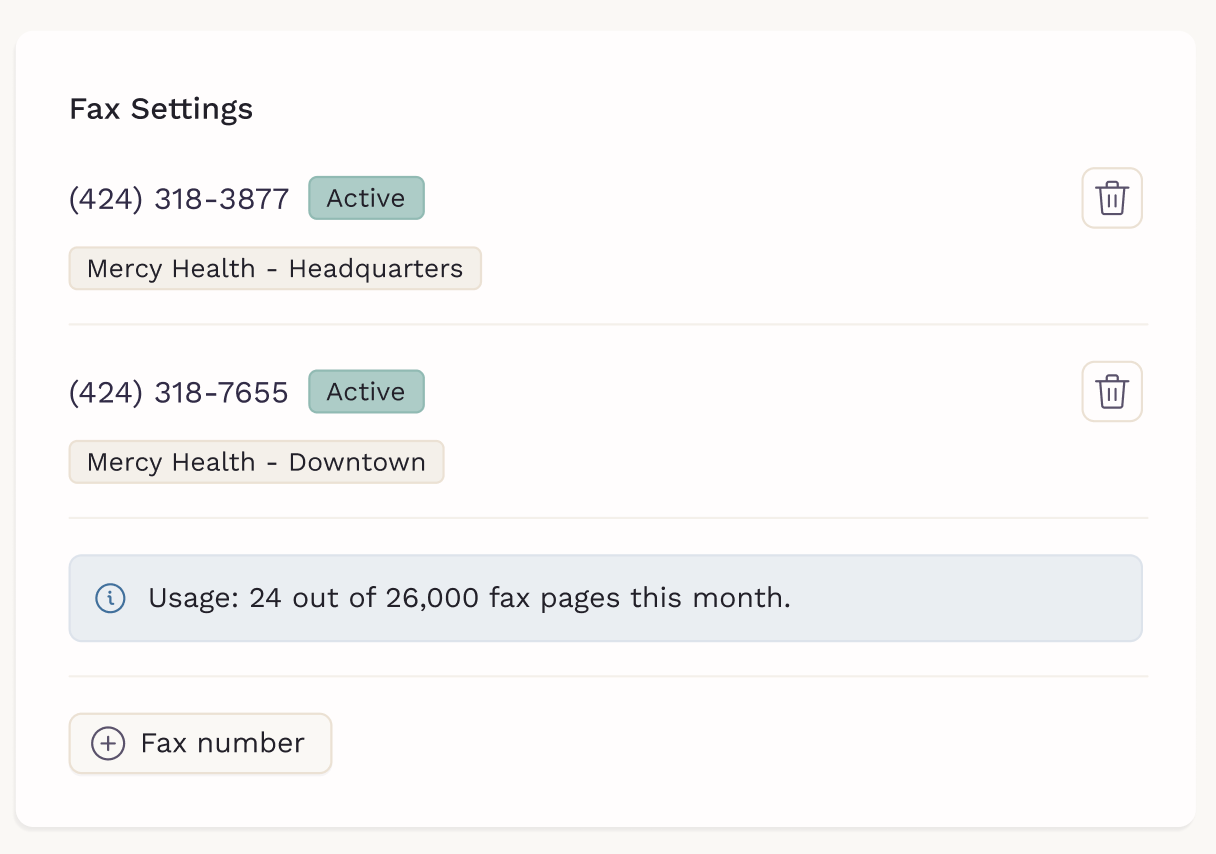Click the fax pages usage banner text
The image size is (1216, 854).
coord(469,598)
